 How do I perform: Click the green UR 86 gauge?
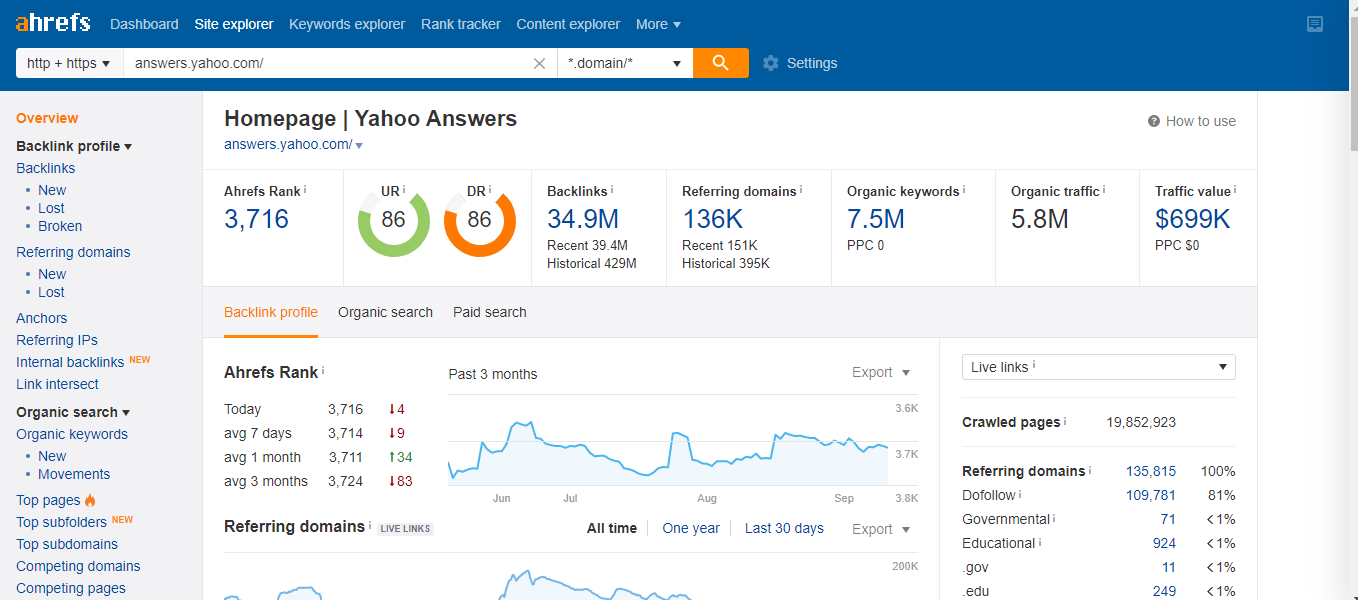pyautogui.click(x=394, y=220)
